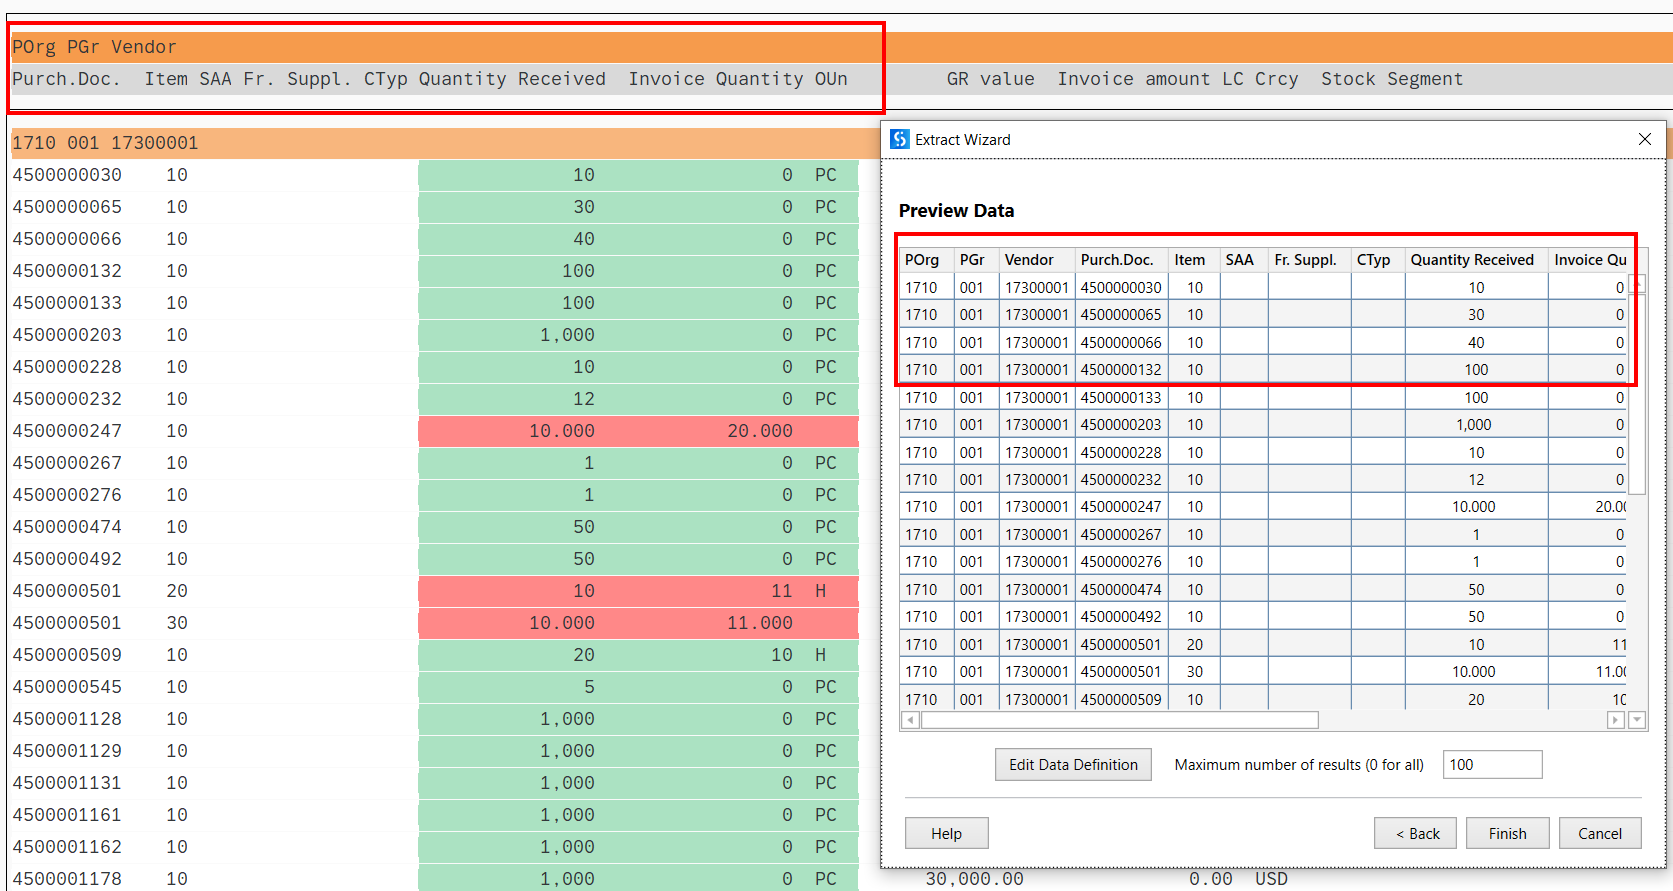Select preview cell with document 4500000247
1673x891 pixels.
[x=1120, y=507]
